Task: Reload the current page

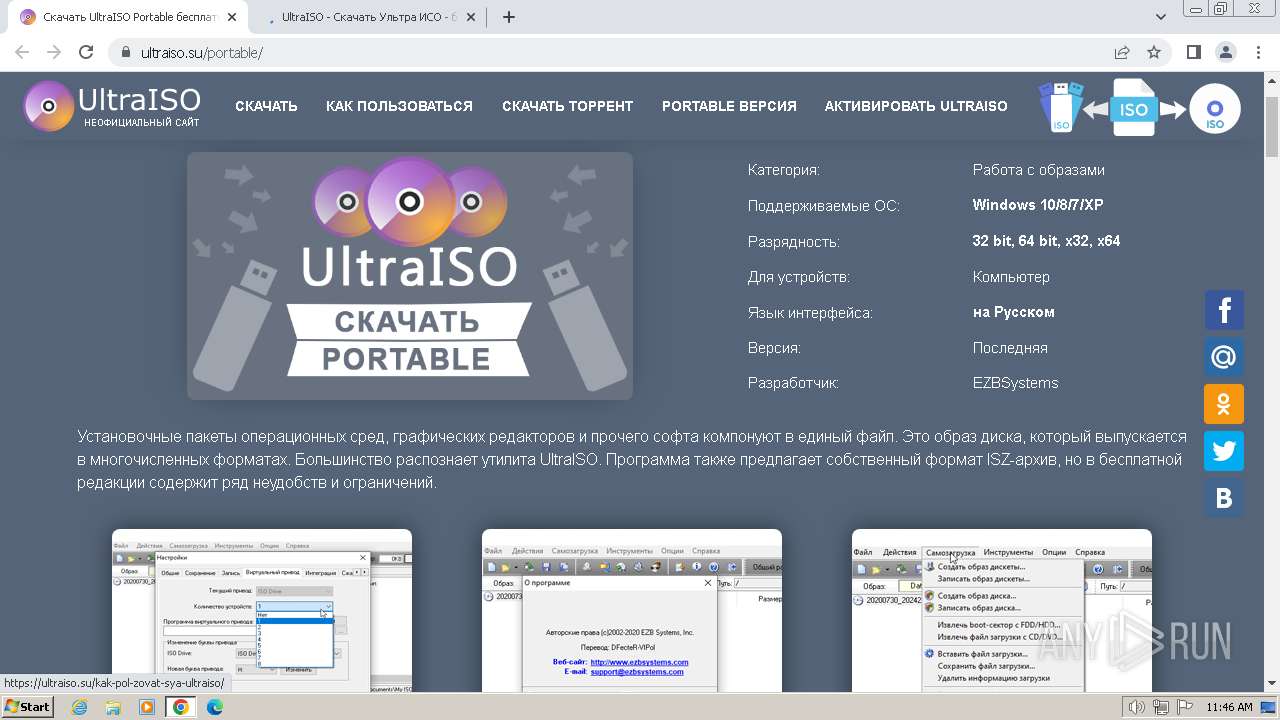Action: pyautogui.click(x=86, y=52)
